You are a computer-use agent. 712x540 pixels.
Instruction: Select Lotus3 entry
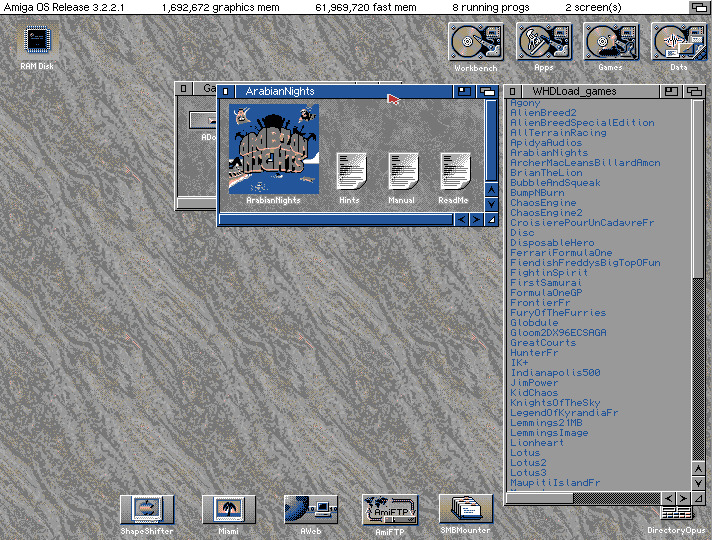point(528,472)
